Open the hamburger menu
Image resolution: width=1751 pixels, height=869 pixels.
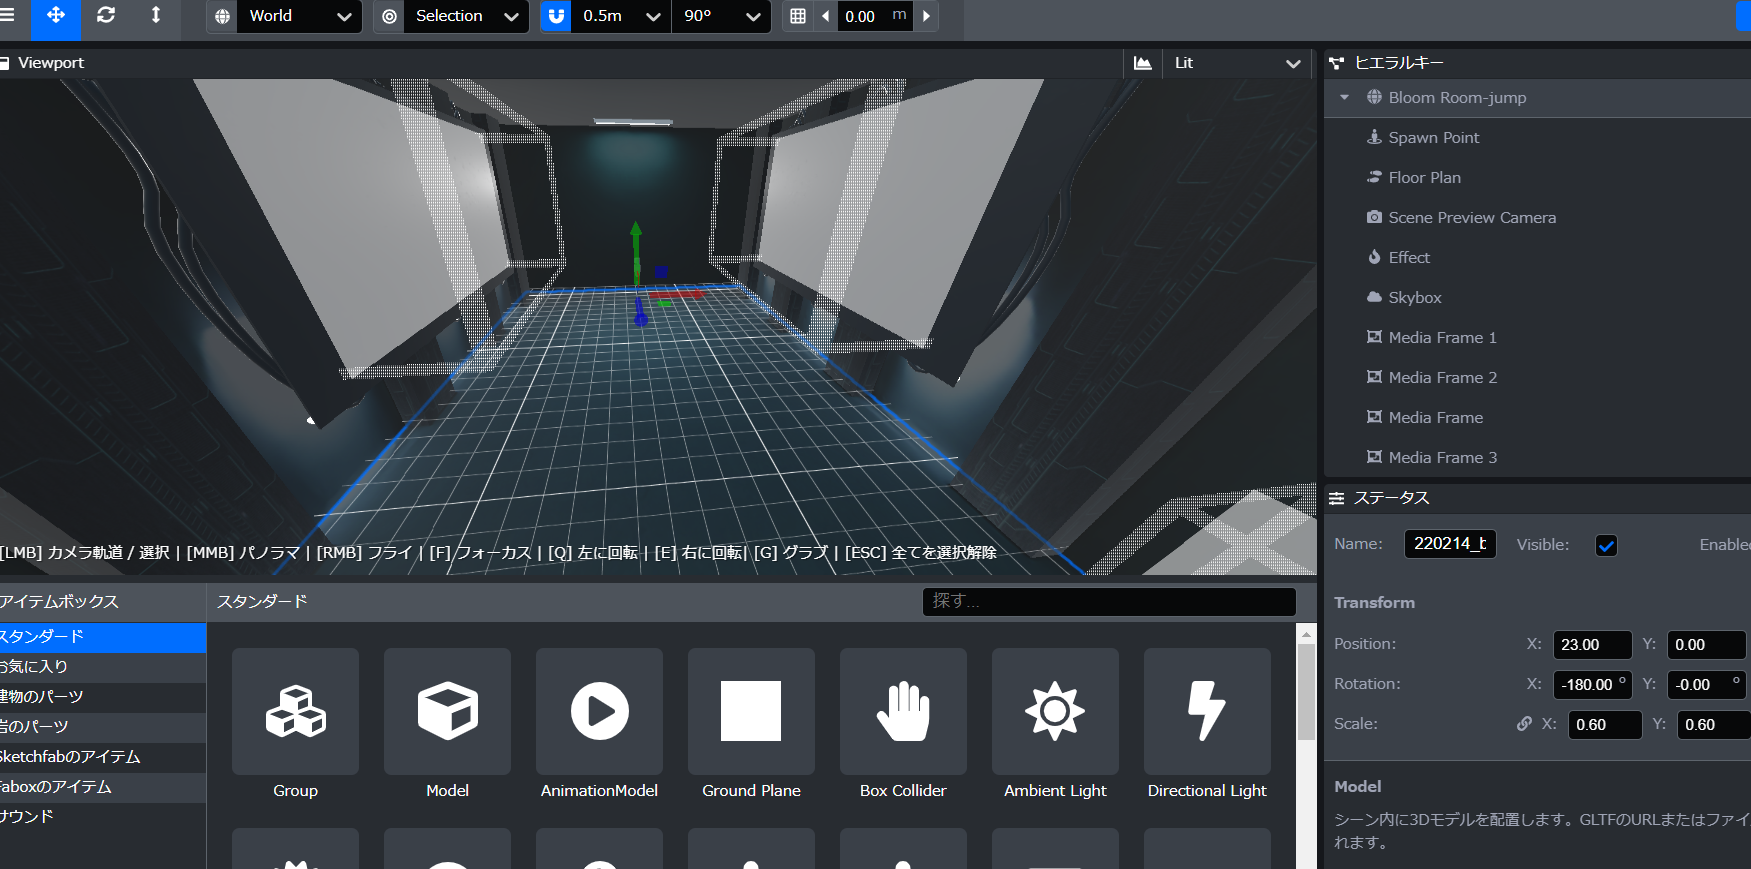click(8, 16)
